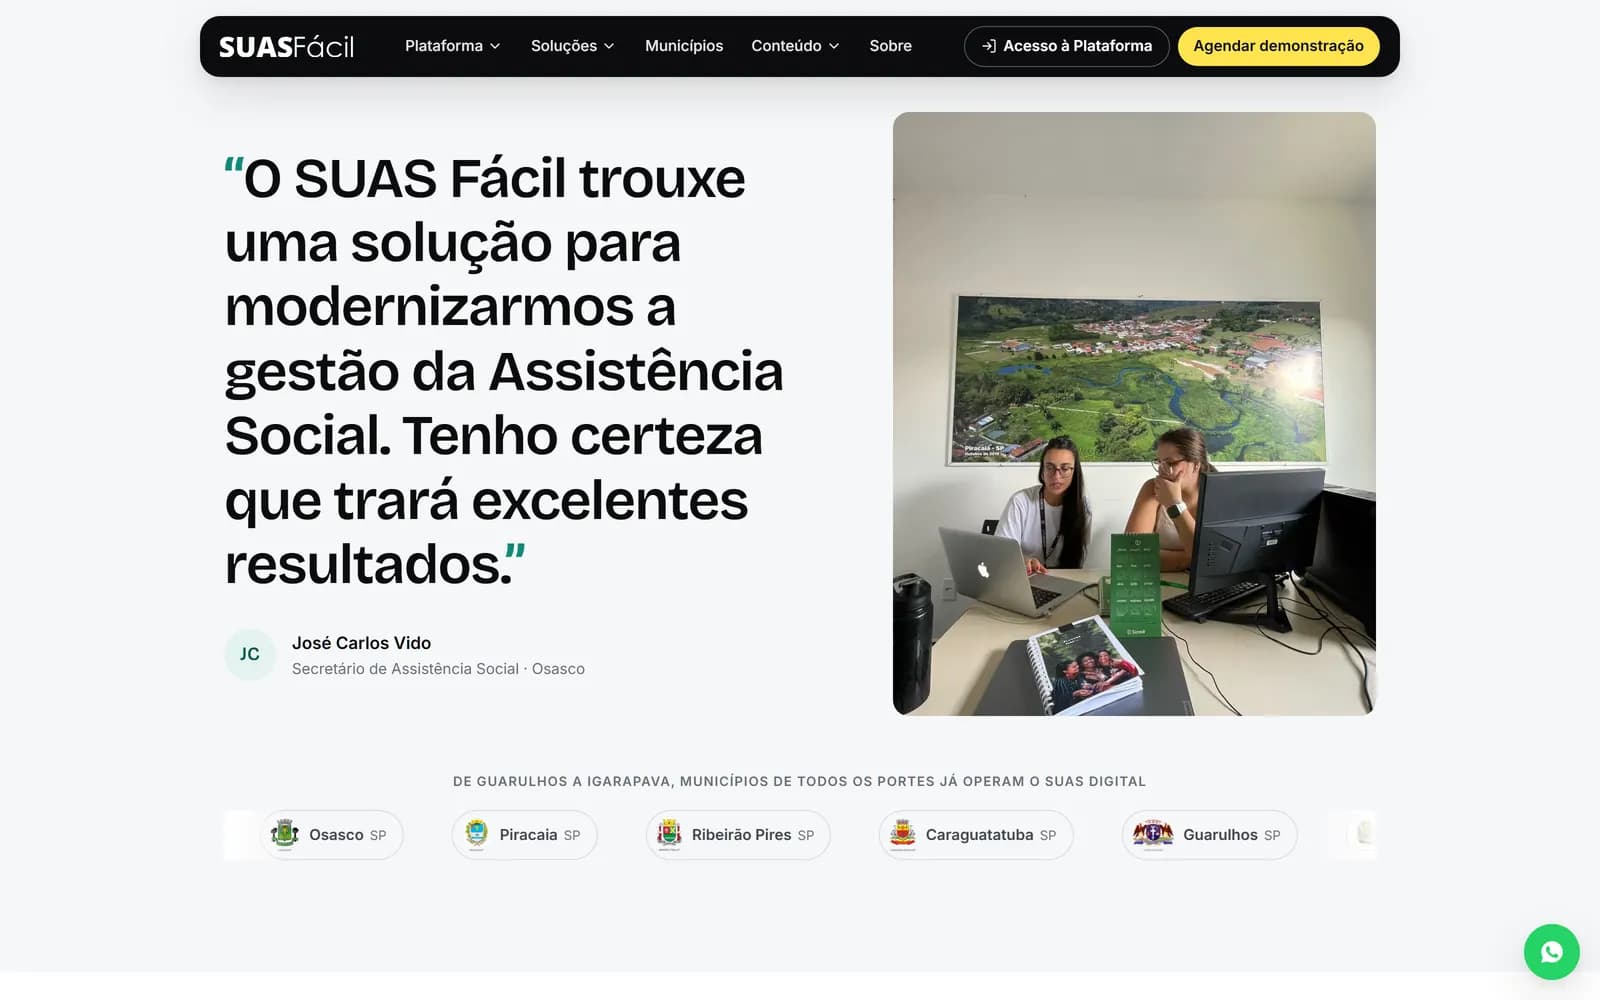Go to the Municípios page
The image size is (1600, 1000).
click(684, 46)
